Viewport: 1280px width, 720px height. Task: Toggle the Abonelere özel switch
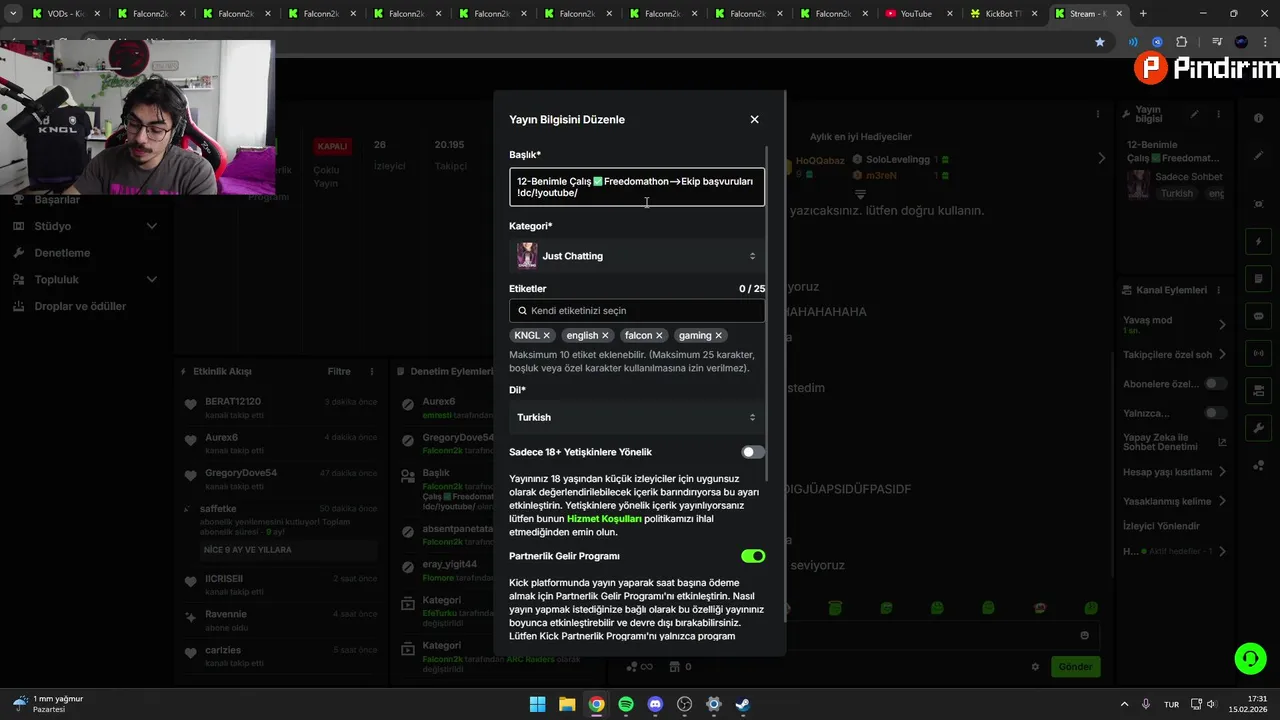pos(1215,384)
